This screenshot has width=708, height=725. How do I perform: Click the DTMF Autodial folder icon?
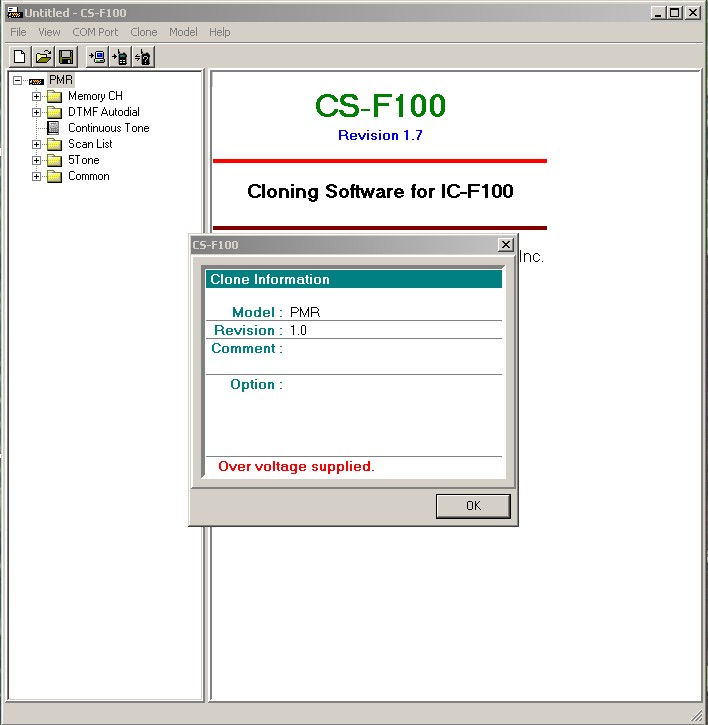click(x=55, y=112)
